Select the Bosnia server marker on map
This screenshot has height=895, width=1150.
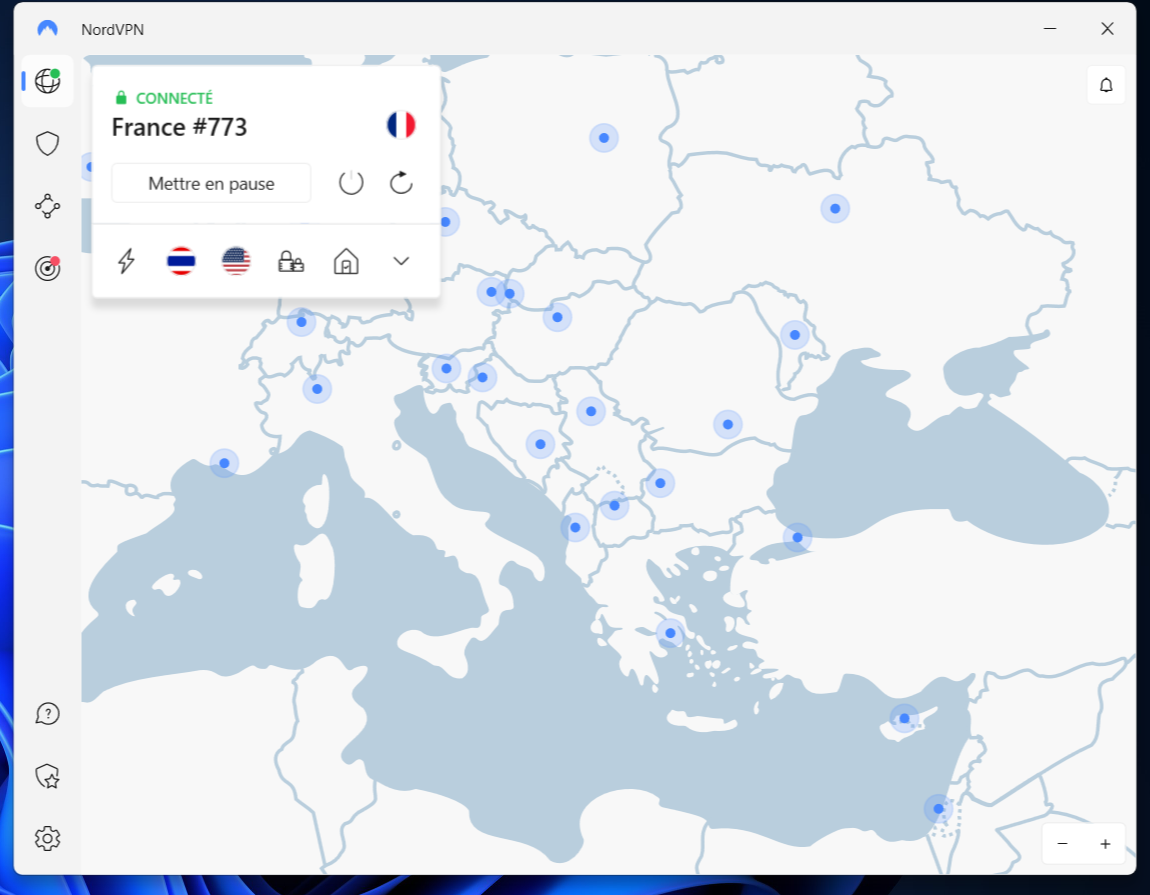[541, 445]
